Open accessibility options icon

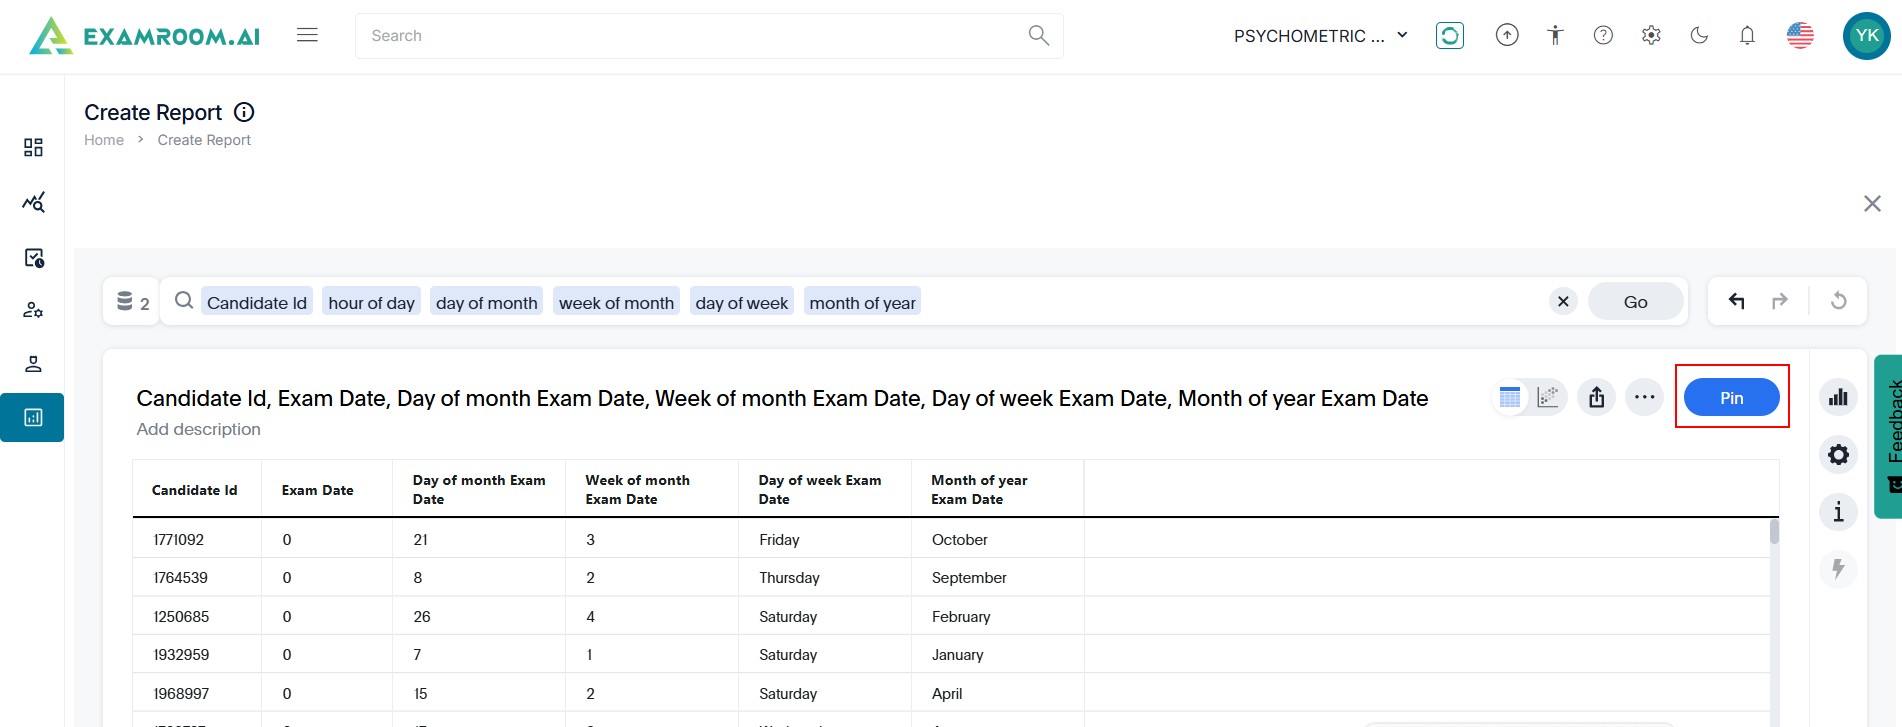pos(1555,36)
